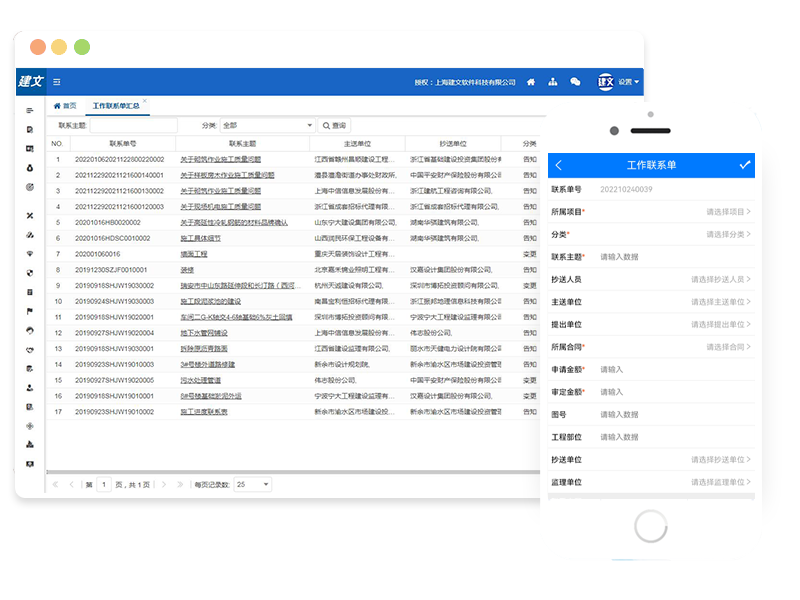Tap the 申请金额 input on the phone
The width and height of the screenshot is (800, 600).
[x=673, y=369]
